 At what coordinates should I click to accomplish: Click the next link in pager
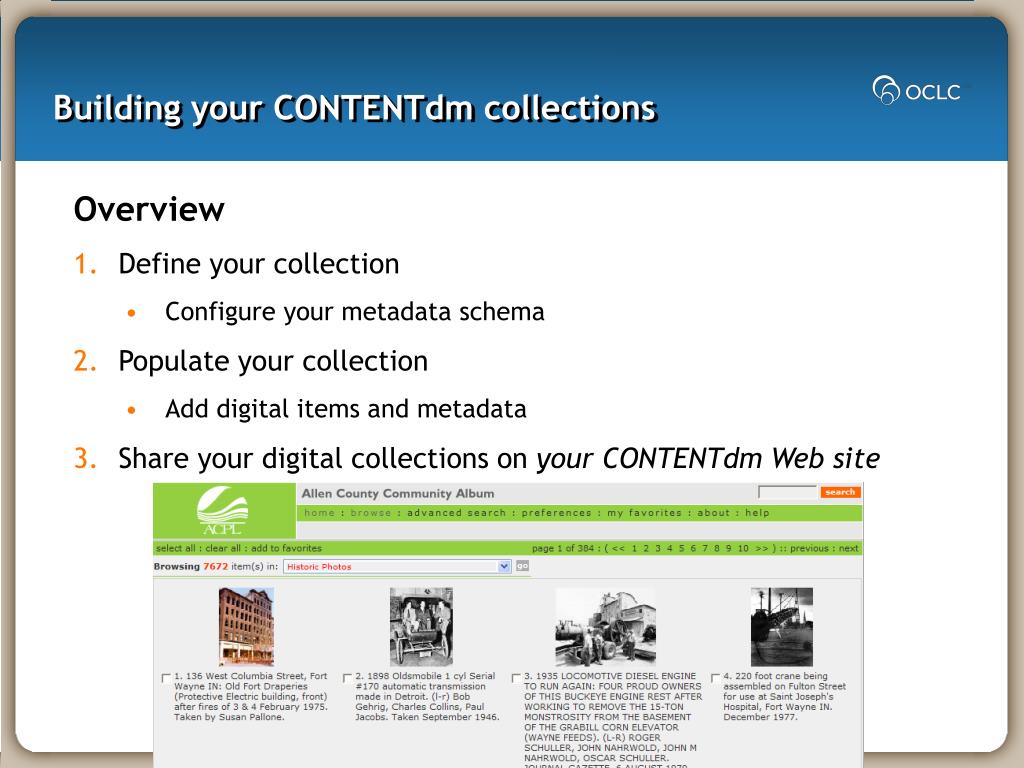click(848, 548)
